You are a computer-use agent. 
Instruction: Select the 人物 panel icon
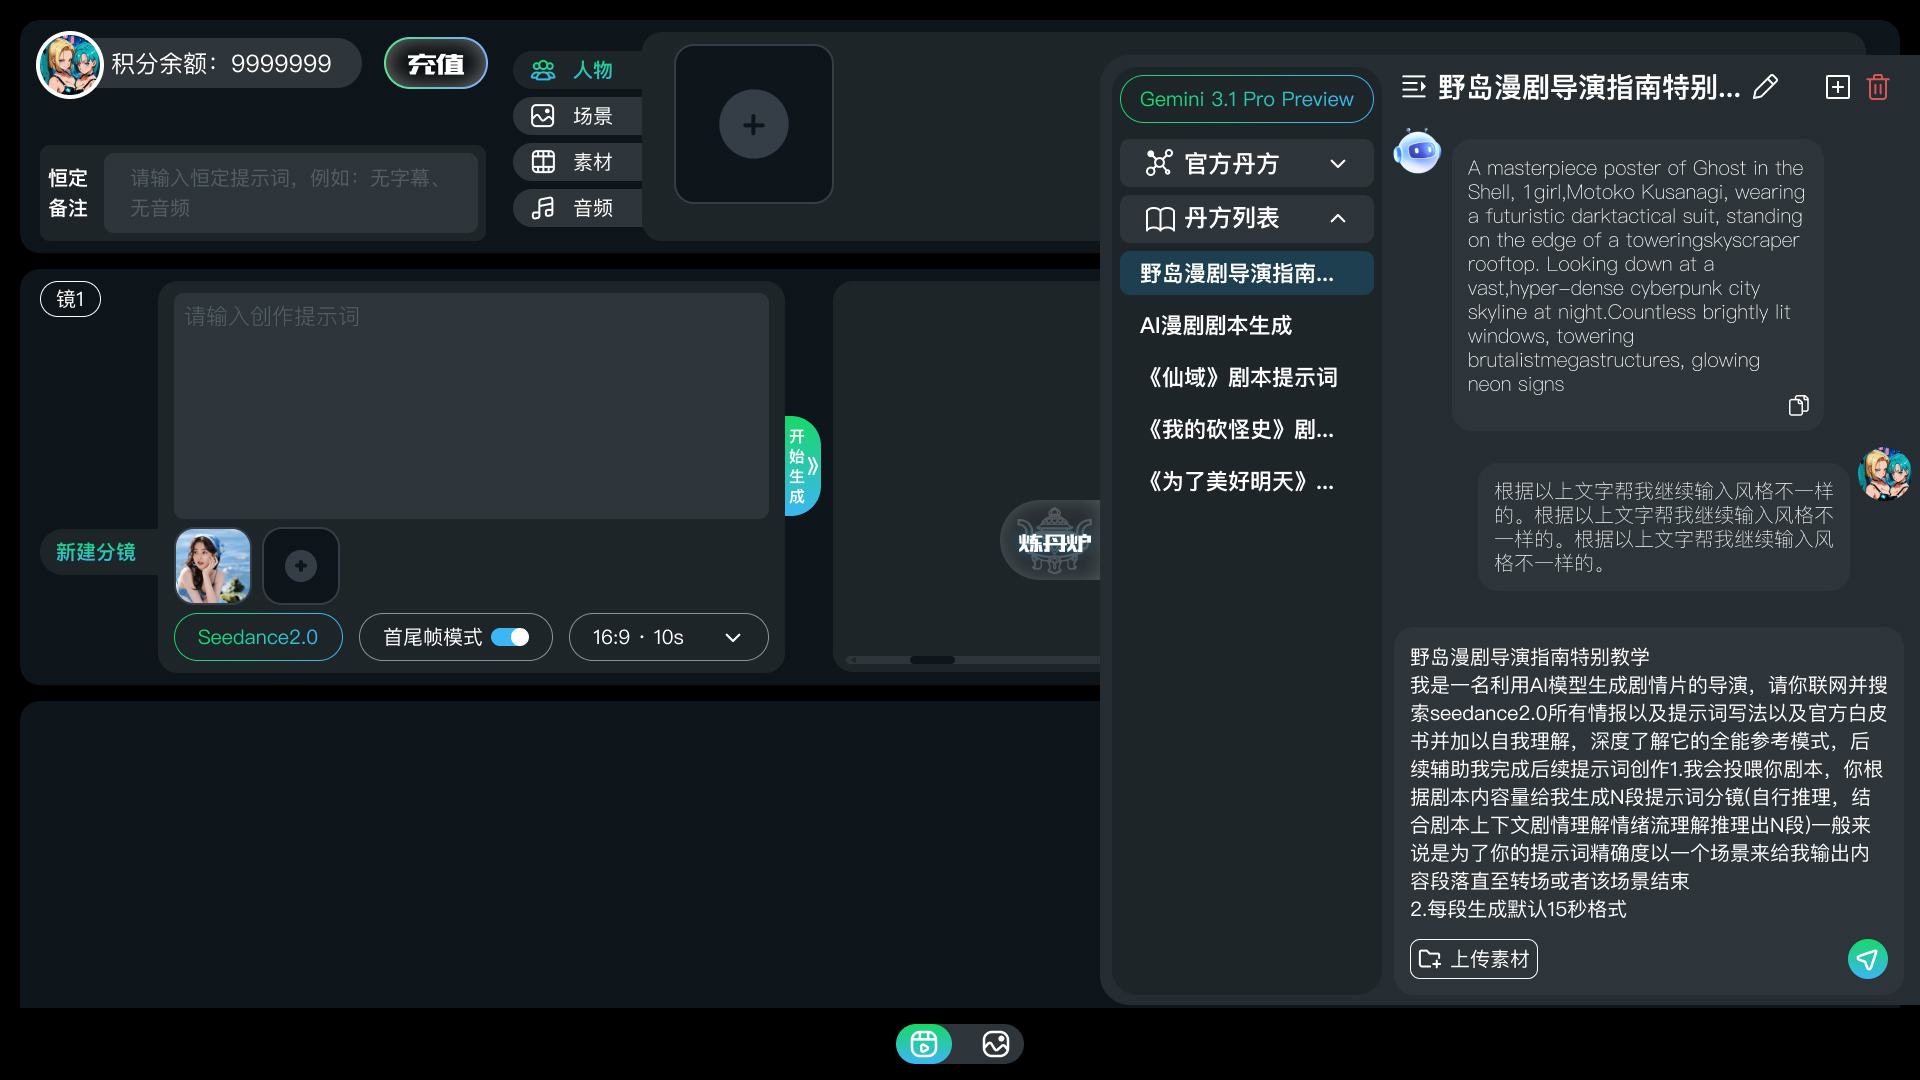click(x=543, y=70)
